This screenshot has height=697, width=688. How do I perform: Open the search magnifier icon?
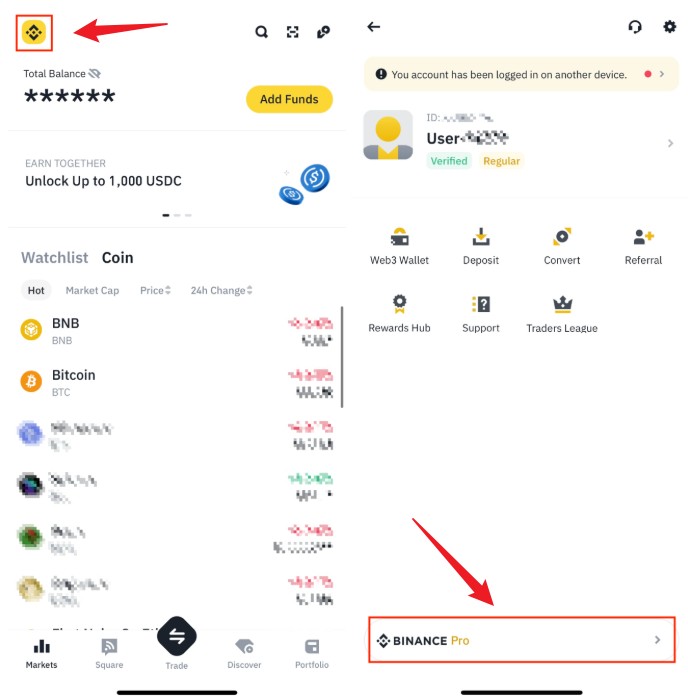click(262, 32)
